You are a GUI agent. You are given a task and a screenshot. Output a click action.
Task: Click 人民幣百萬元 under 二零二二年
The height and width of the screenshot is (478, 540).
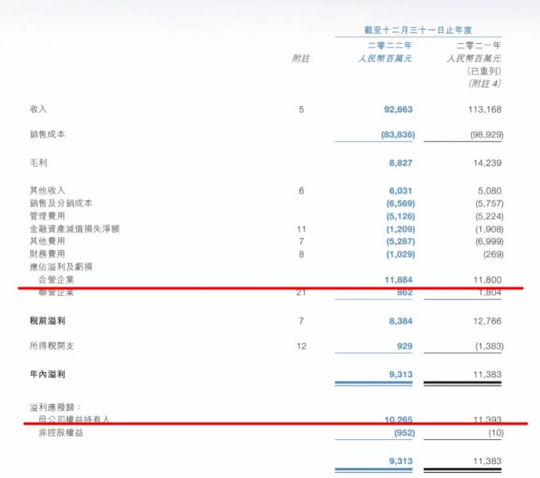tap(385, 59)
